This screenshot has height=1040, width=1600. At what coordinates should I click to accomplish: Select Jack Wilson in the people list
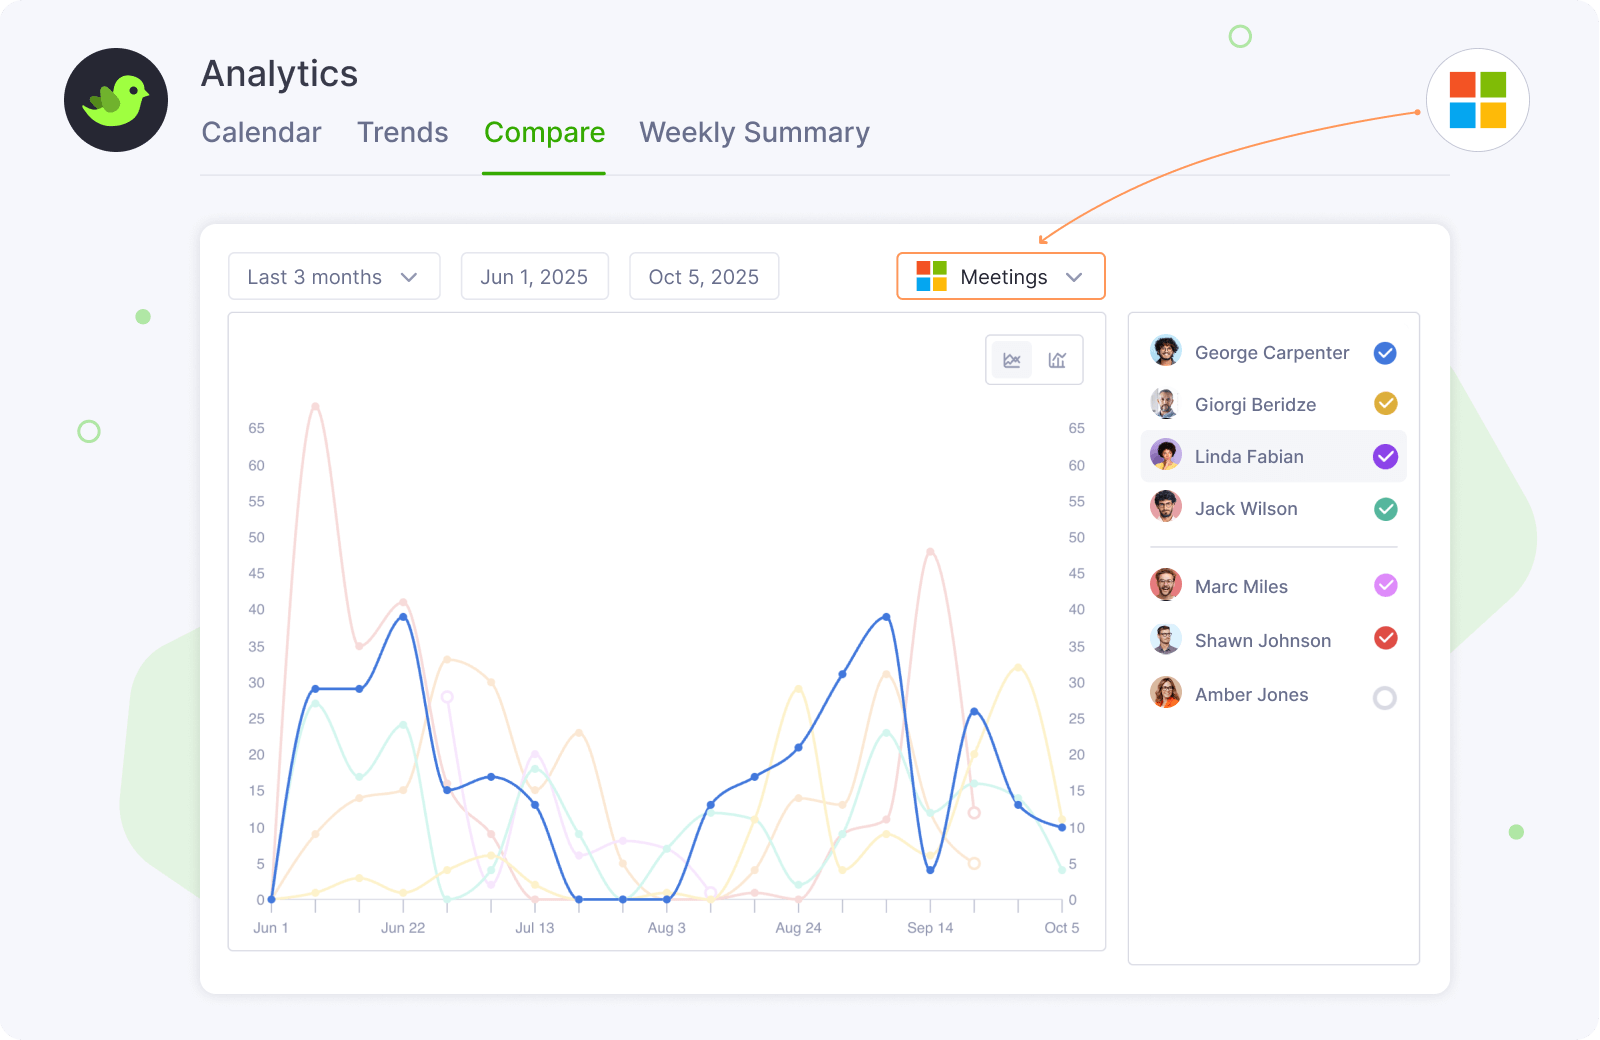click(1246, 509)
